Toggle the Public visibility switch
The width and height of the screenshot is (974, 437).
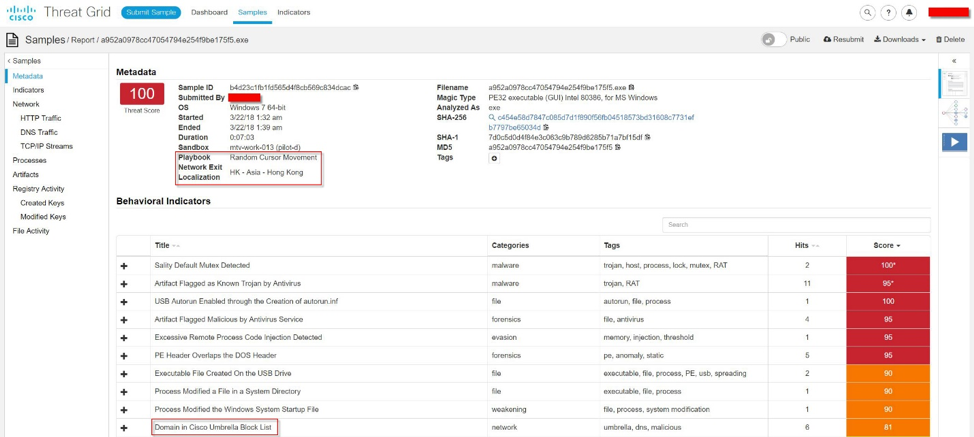click(773, 40)
